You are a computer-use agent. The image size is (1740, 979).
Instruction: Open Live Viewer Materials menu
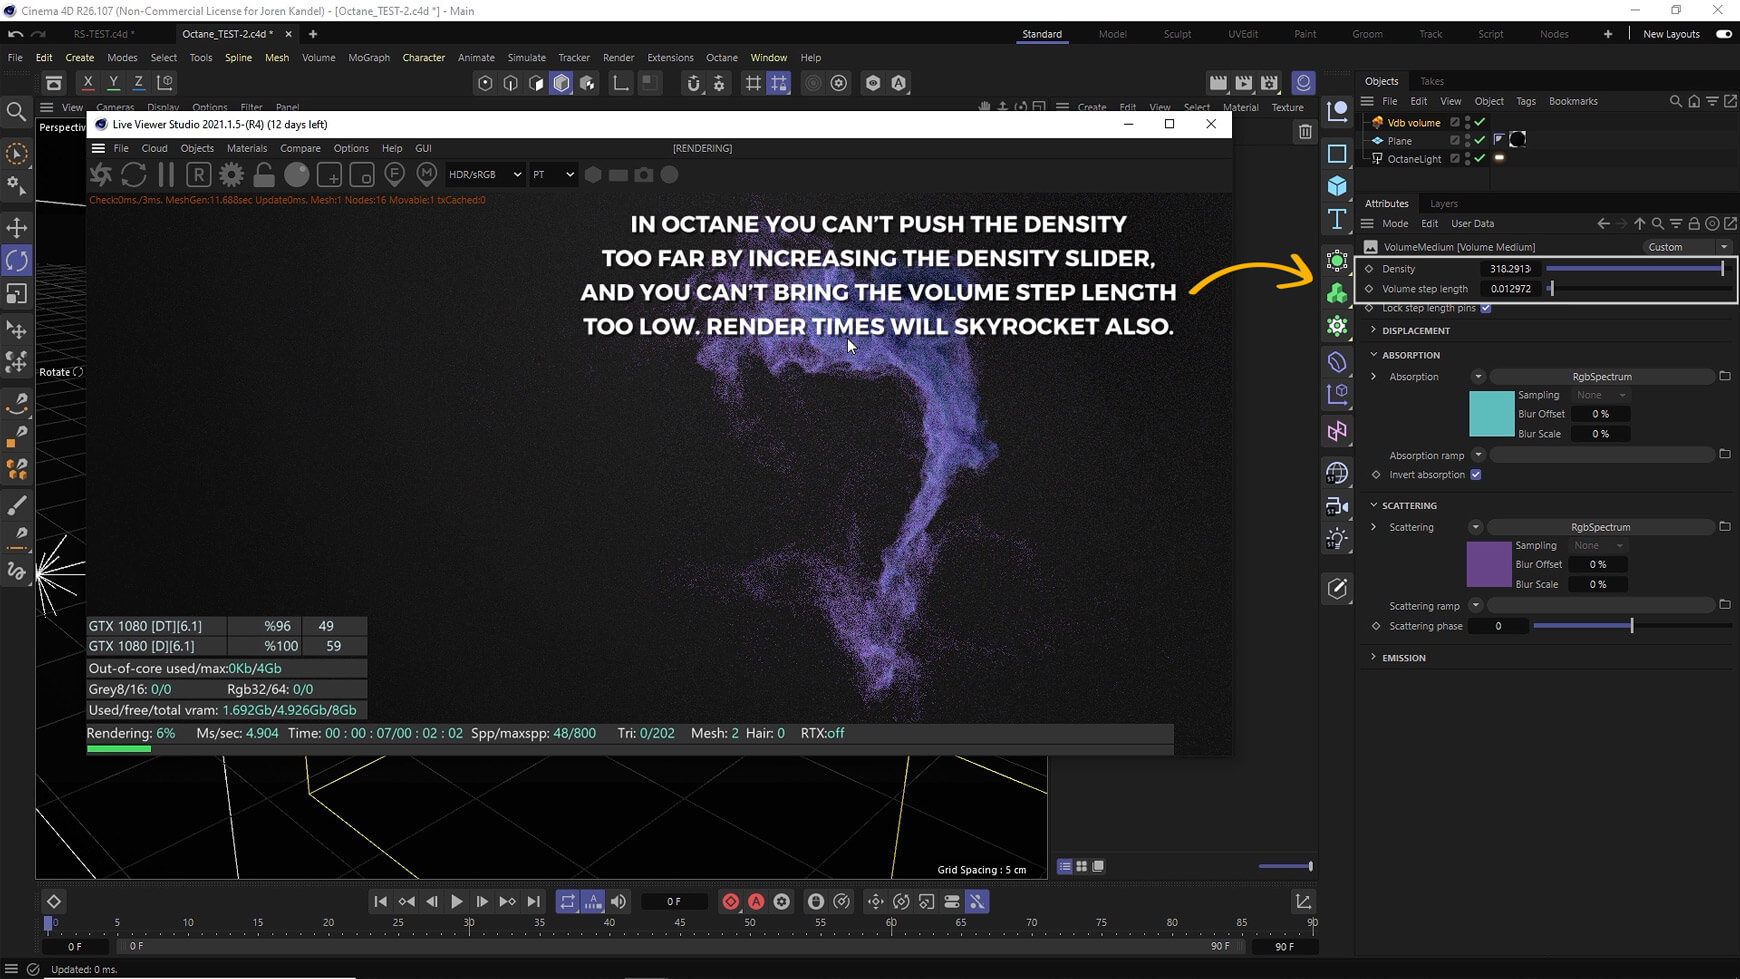(x=246, y=148)
